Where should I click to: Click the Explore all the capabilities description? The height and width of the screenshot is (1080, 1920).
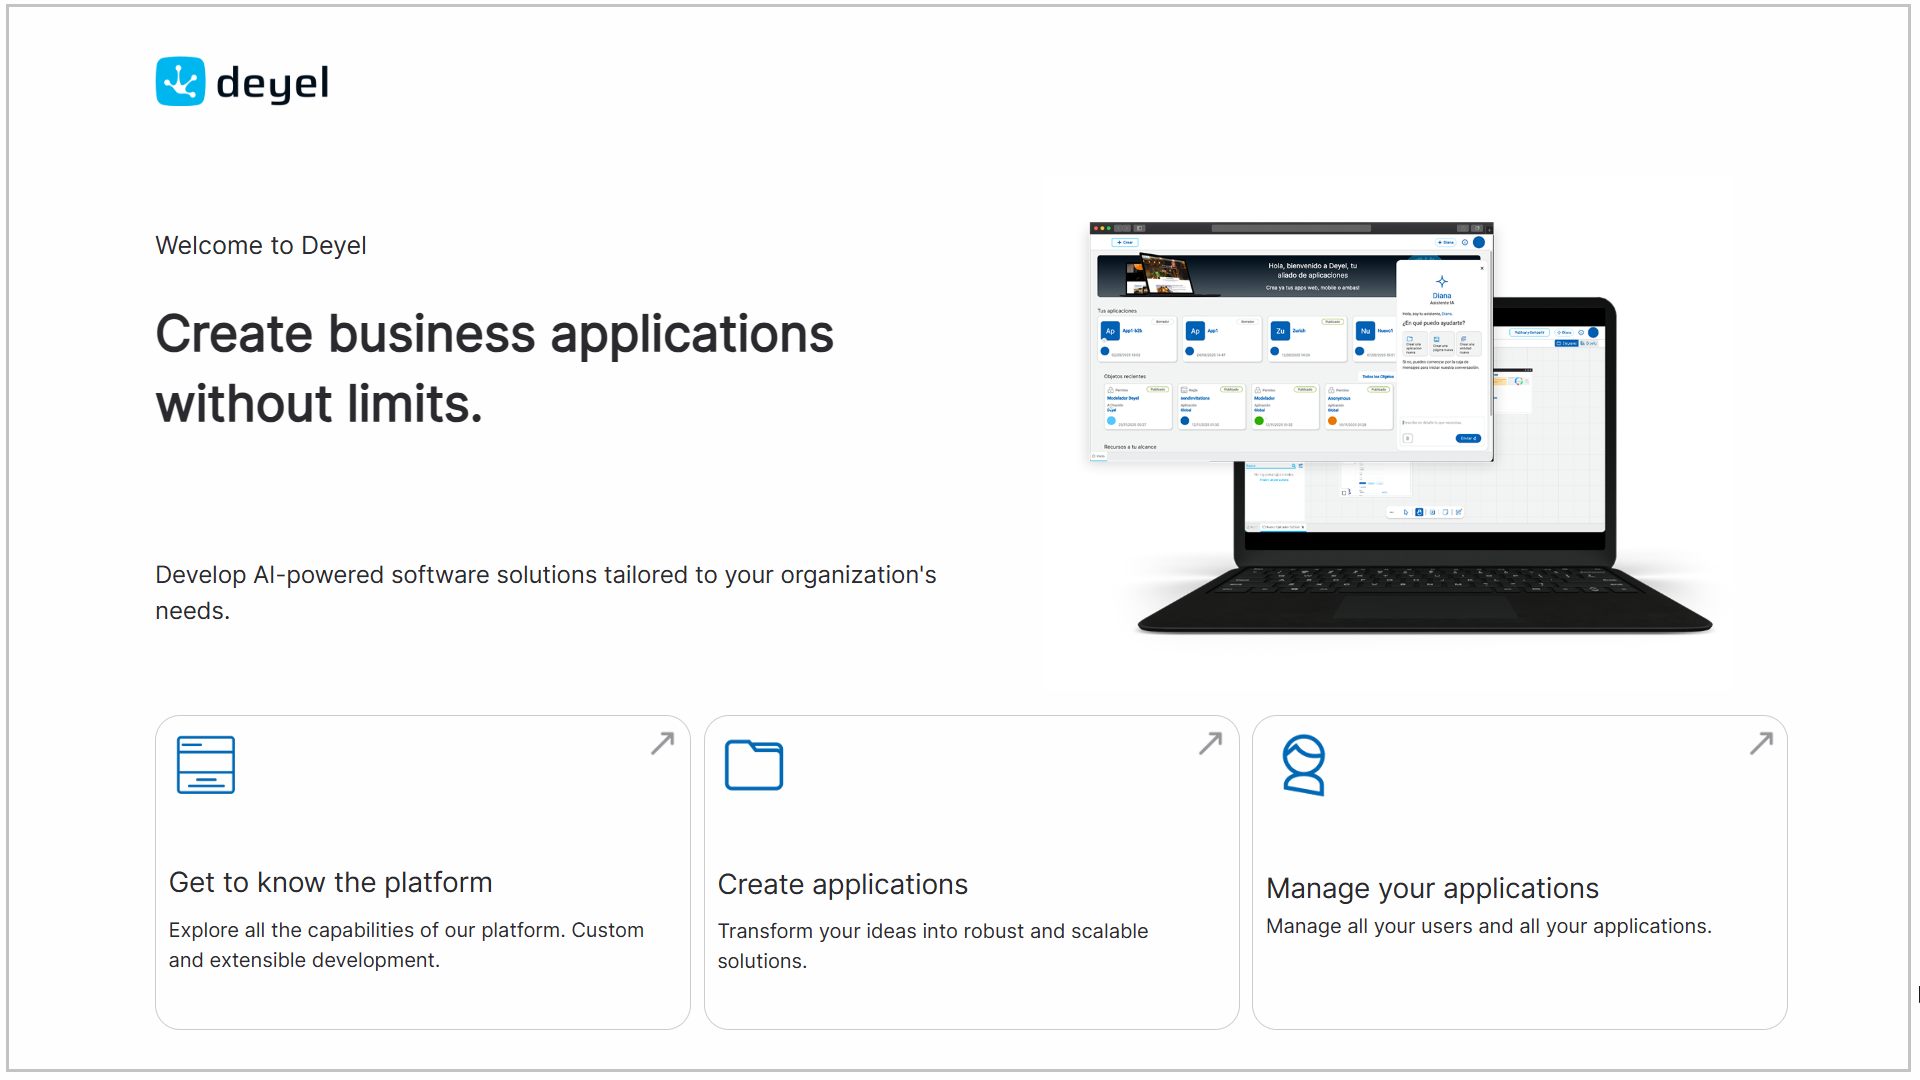click(x=406, y=944)
